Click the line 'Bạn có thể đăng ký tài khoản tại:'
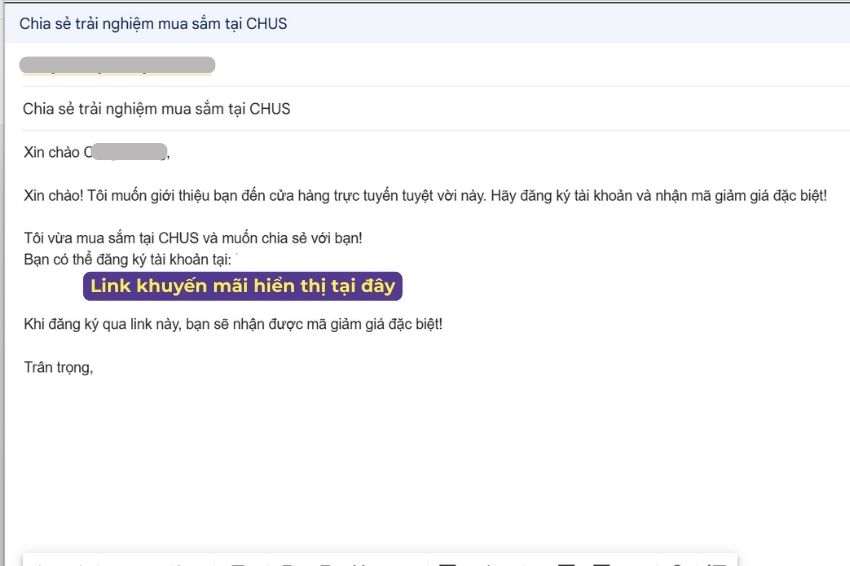 tap(127, 260)
